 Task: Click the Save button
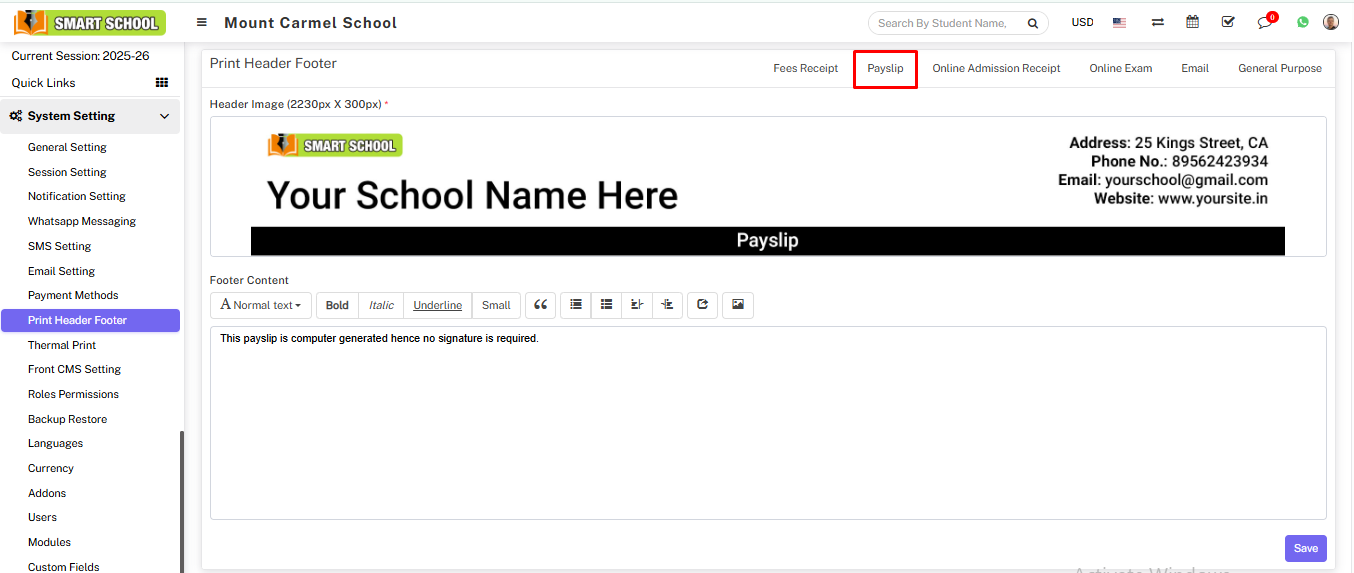[x=1305, y=548]
